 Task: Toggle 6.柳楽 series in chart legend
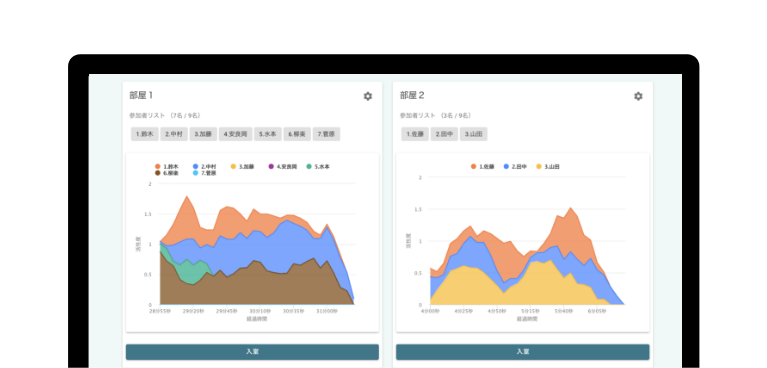click(x=167, y=173)
